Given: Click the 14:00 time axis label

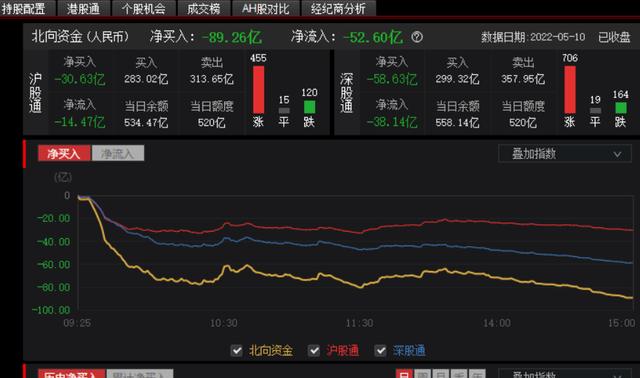Looking at the screenshot, I should [497, 323].
